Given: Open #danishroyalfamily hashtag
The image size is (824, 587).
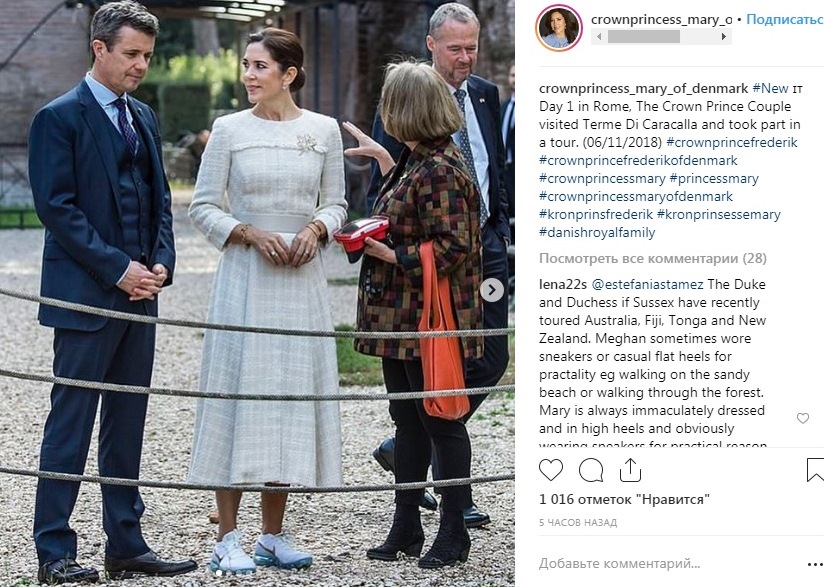Looking at the screenshot, I should (x=597, y=232).
